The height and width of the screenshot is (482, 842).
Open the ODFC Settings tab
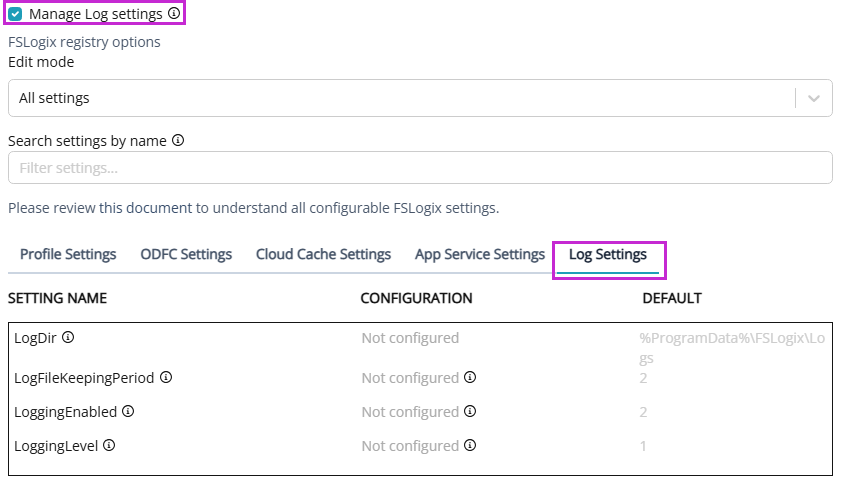186,254
